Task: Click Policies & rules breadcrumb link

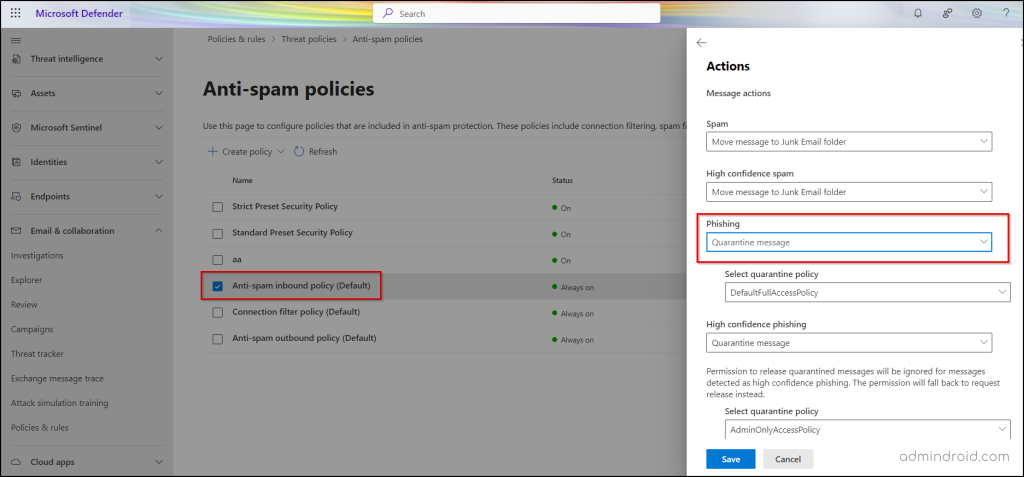Action: pyautogui.click(x=236, y=39)
